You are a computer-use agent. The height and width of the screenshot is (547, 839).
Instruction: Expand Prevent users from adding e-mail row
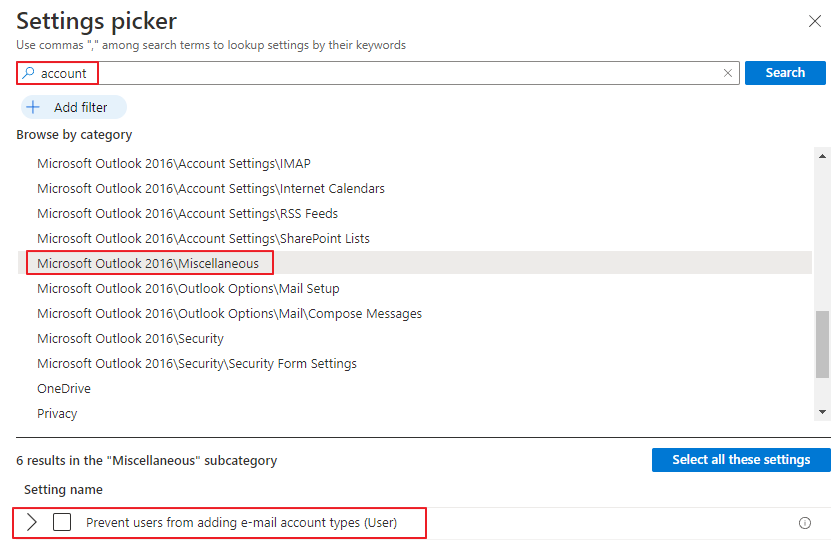32,522
